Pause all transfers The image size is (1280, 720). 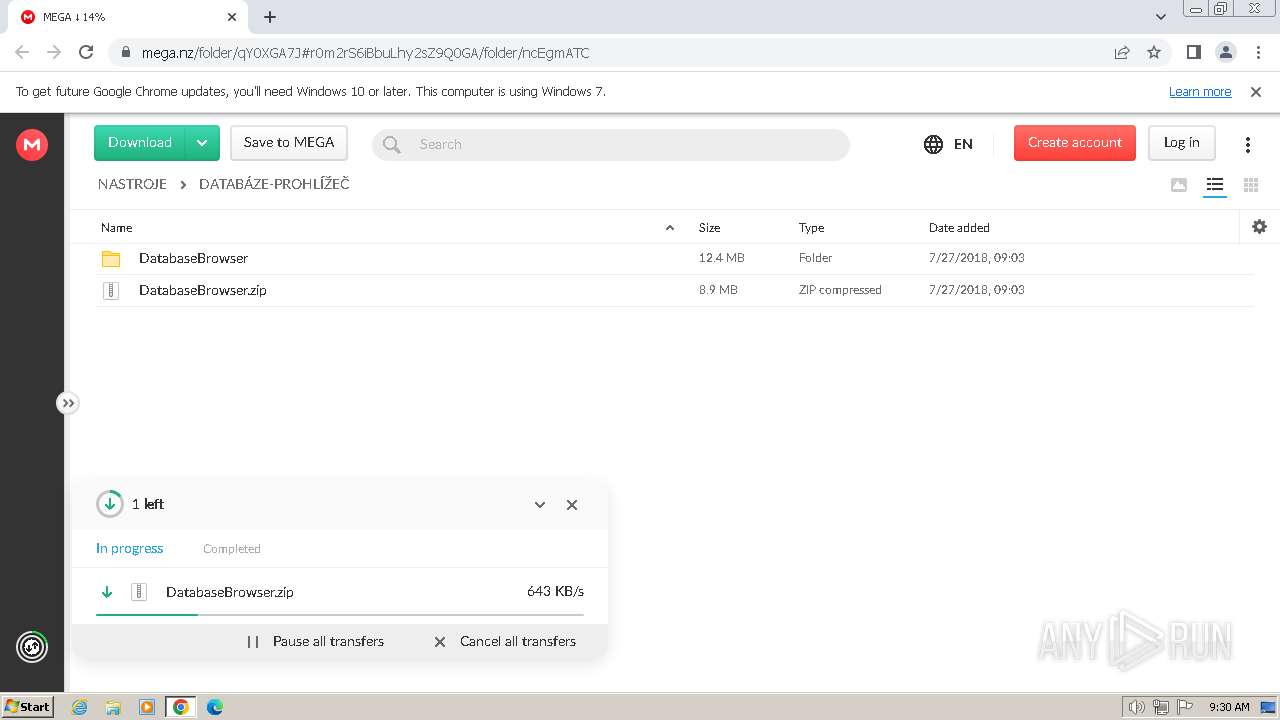click(316, 641)
